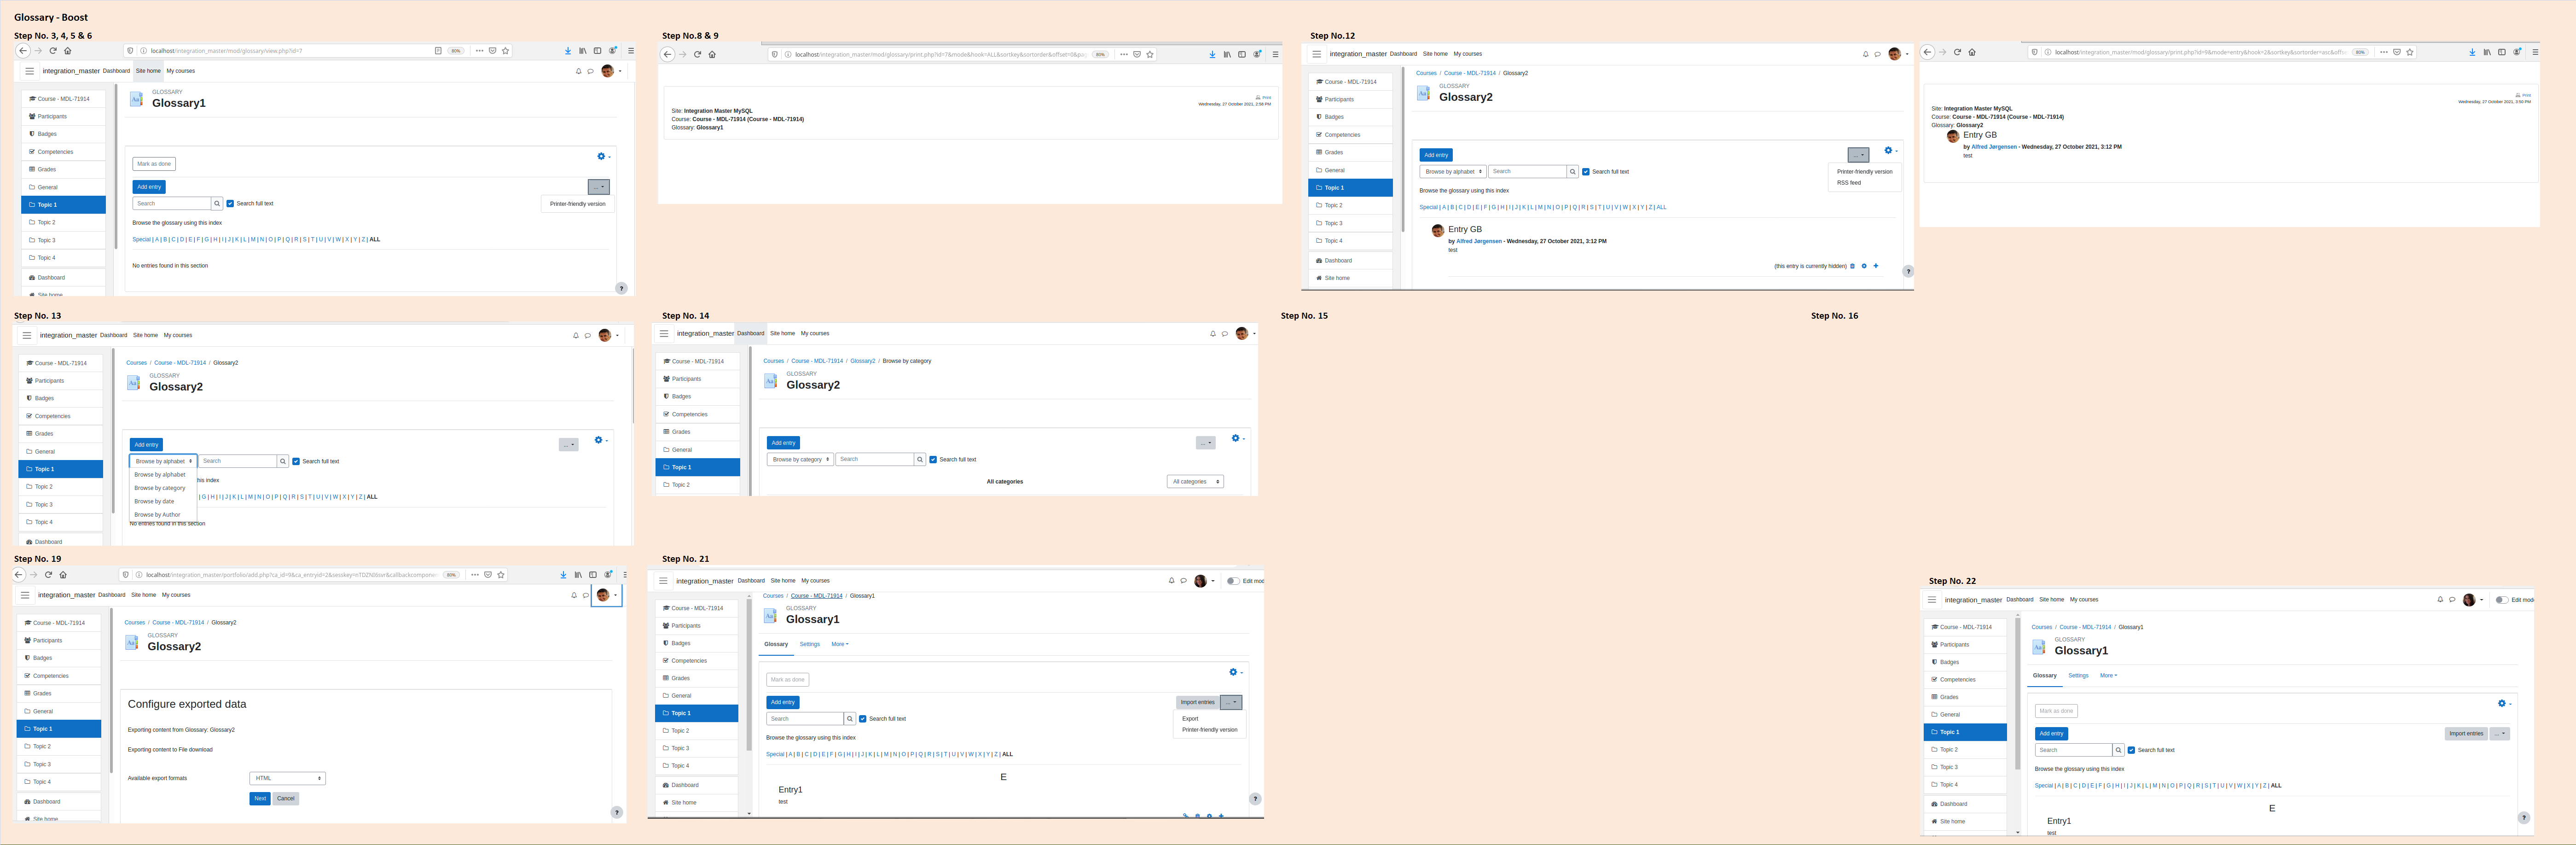Viewport: 2576px width, 845px height.
Task: Click browser reload icon in Step 3-6 window
Action: pyautogui.click(x=53, y=50)
